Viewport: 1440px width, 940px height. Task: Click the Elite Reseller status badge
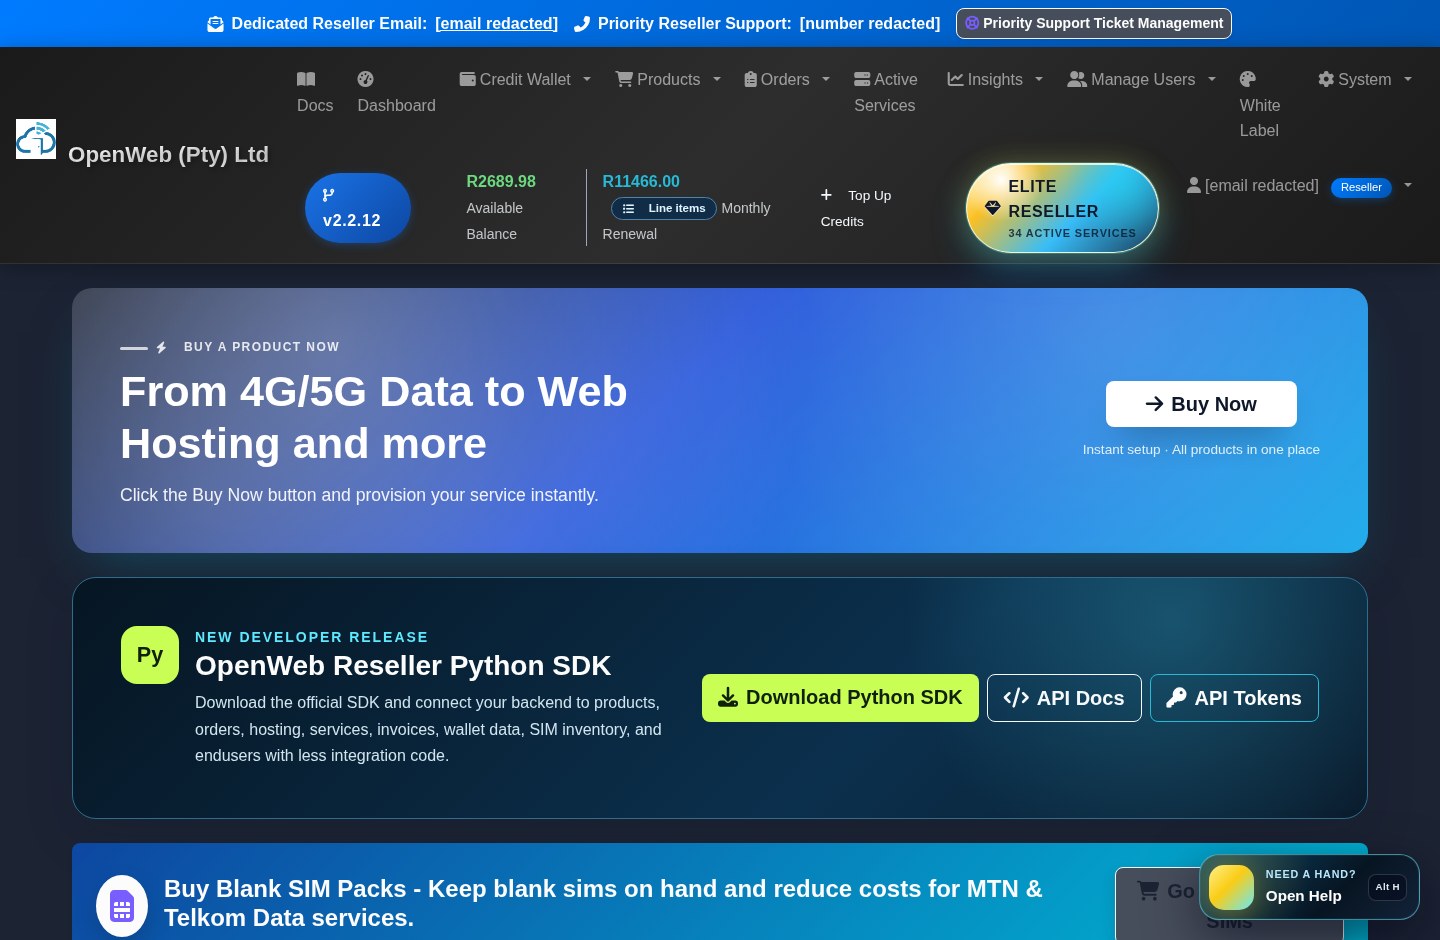click(1062, 208)
